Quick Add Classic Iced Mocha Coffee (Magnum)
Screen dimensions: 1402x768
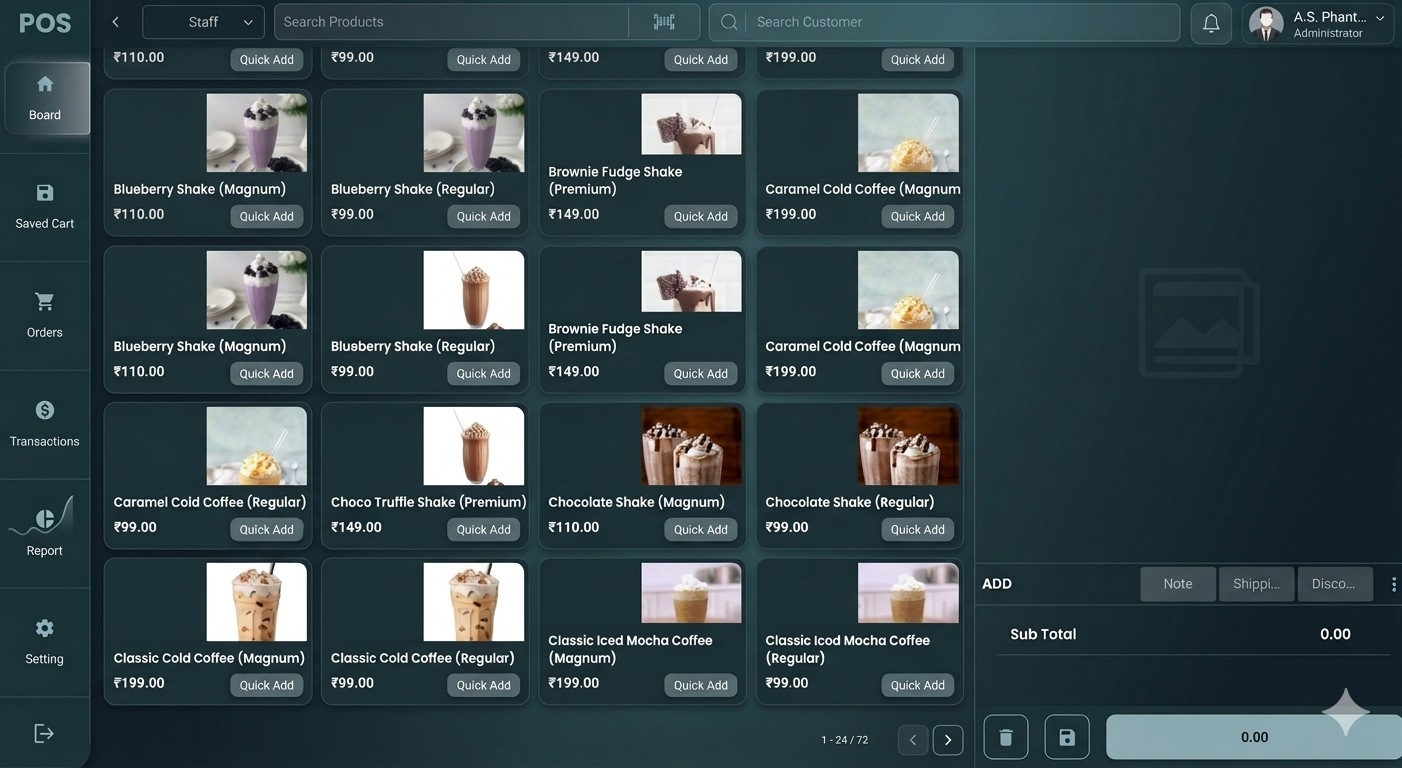701,685
